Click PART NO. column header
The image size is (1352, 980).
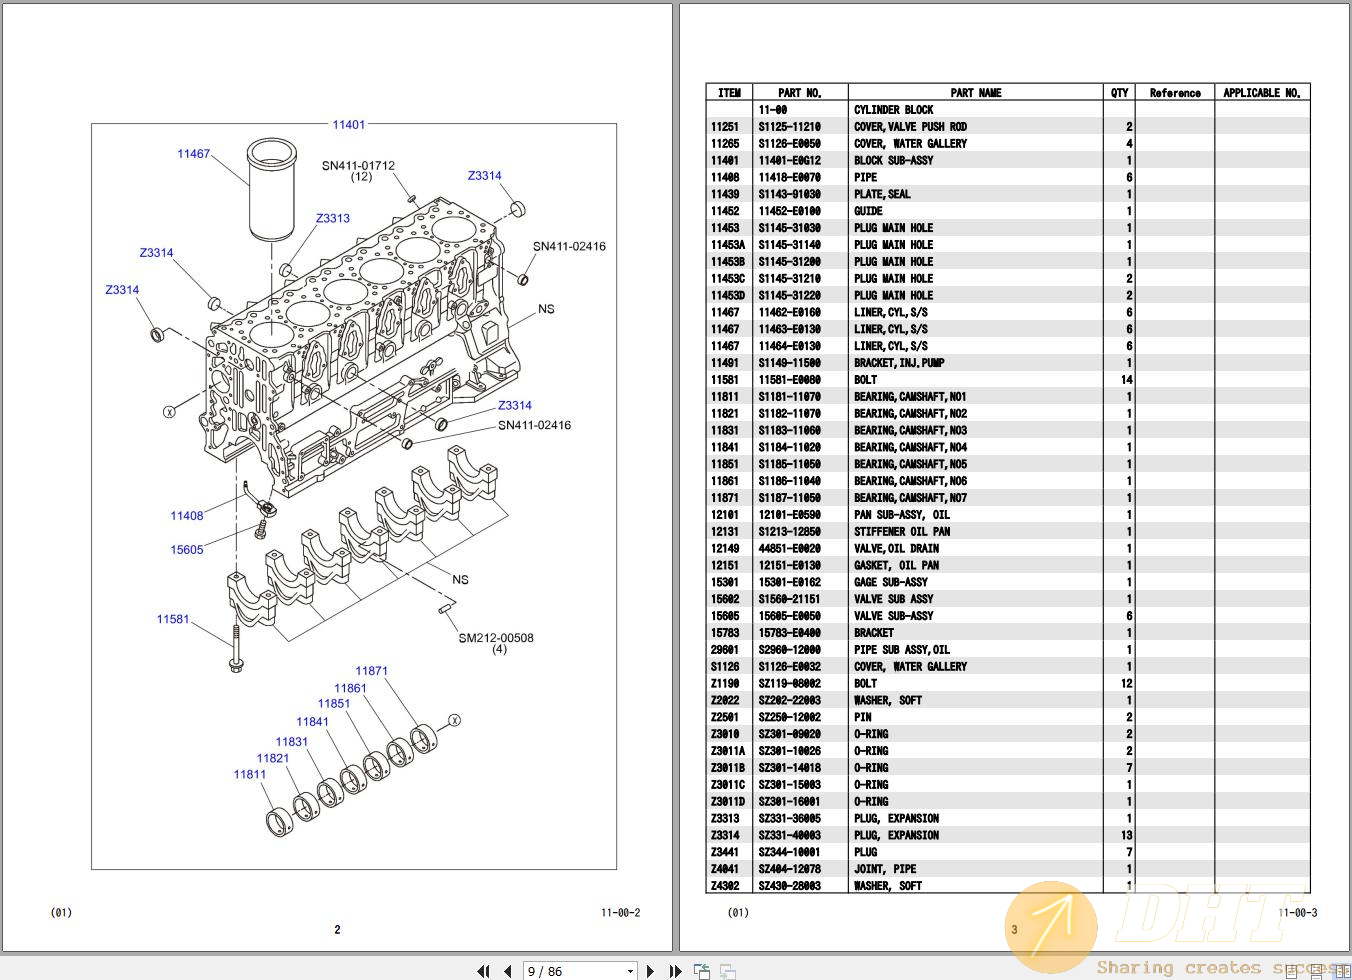[x=800, y=93]
